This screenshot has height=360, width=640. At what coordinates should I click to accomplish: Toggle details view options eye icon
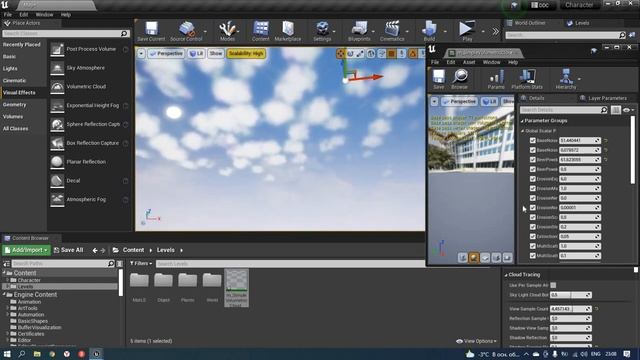tap(627, 110)
